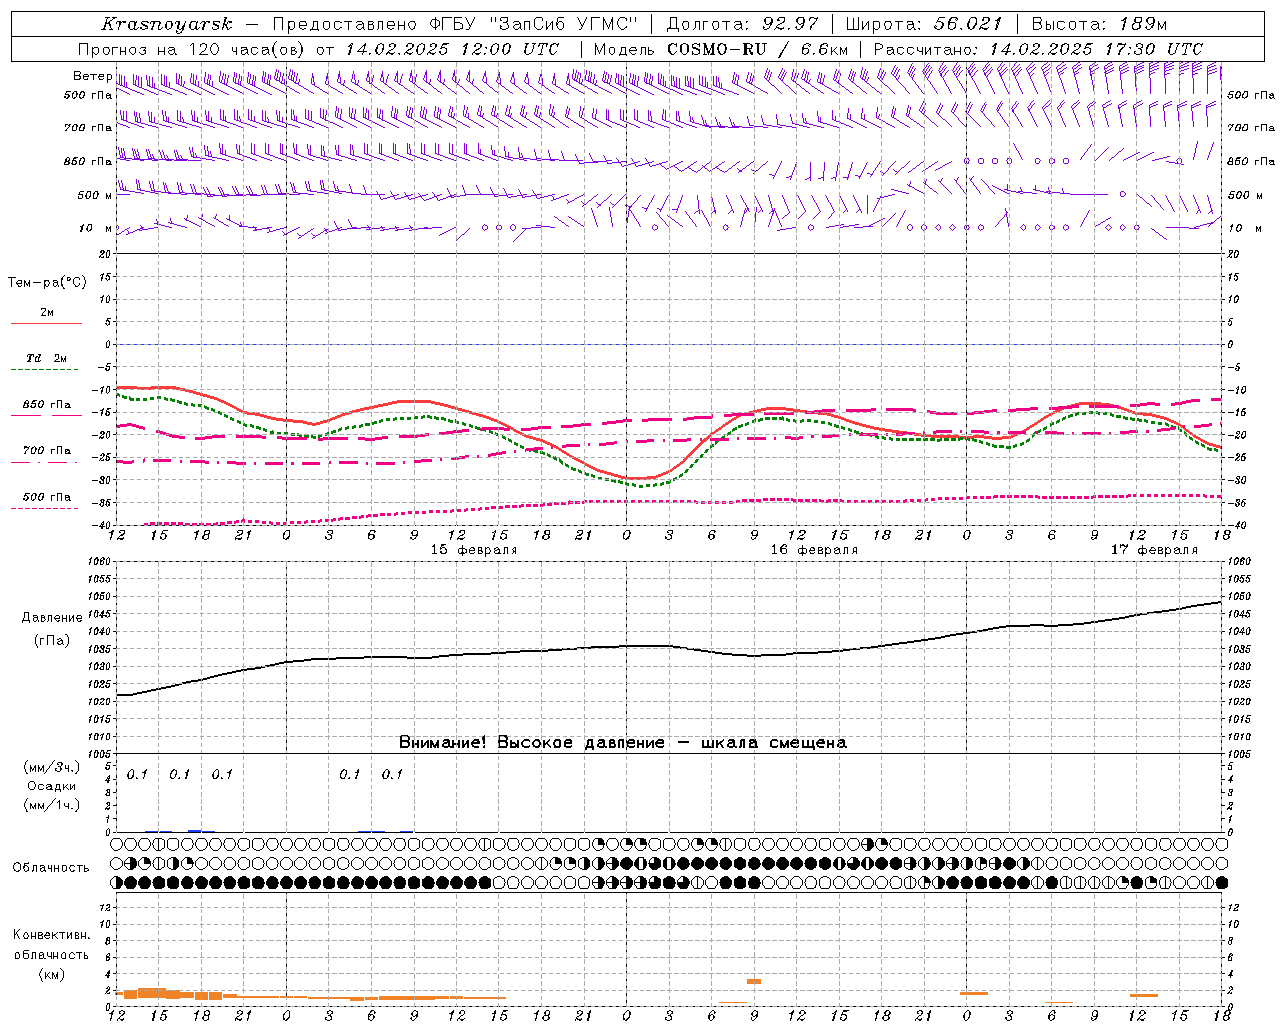Select the 10 м wind level label on left
1280x1024 pixels.
tap(95, 228)
